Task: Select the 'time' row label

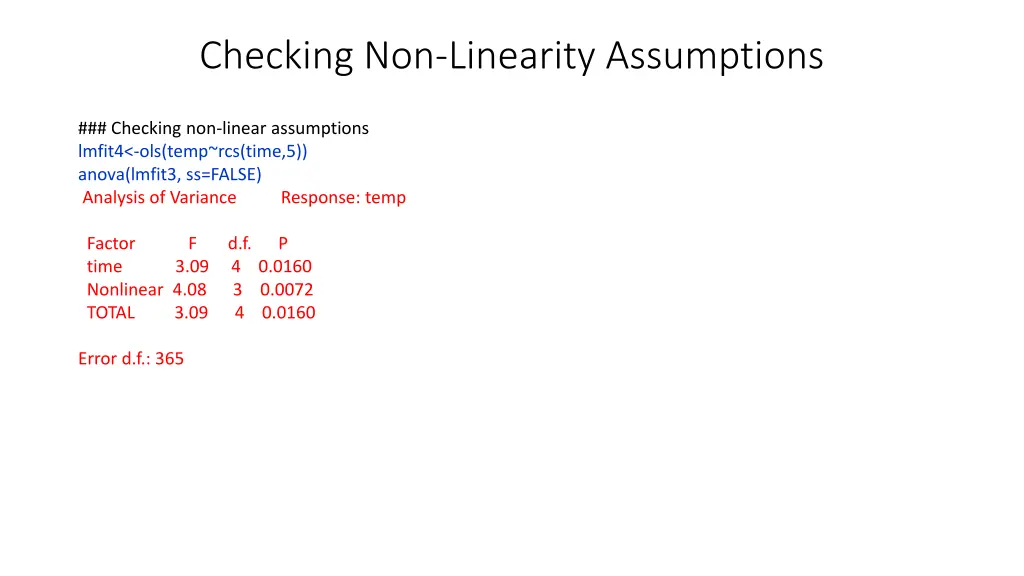Action: [x=104, y=266]
